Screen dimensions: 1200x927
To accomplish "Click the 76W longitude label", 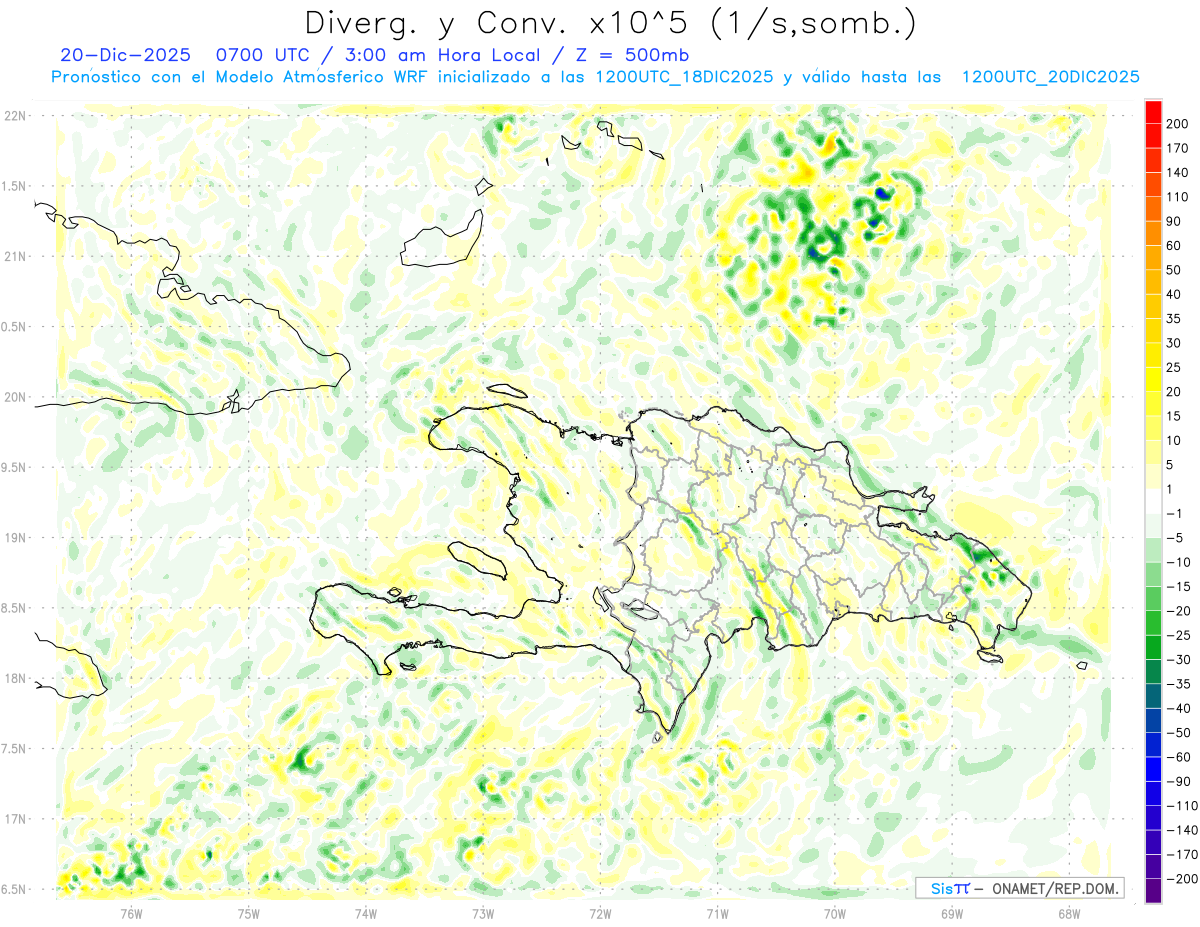I will coord(132,912).
